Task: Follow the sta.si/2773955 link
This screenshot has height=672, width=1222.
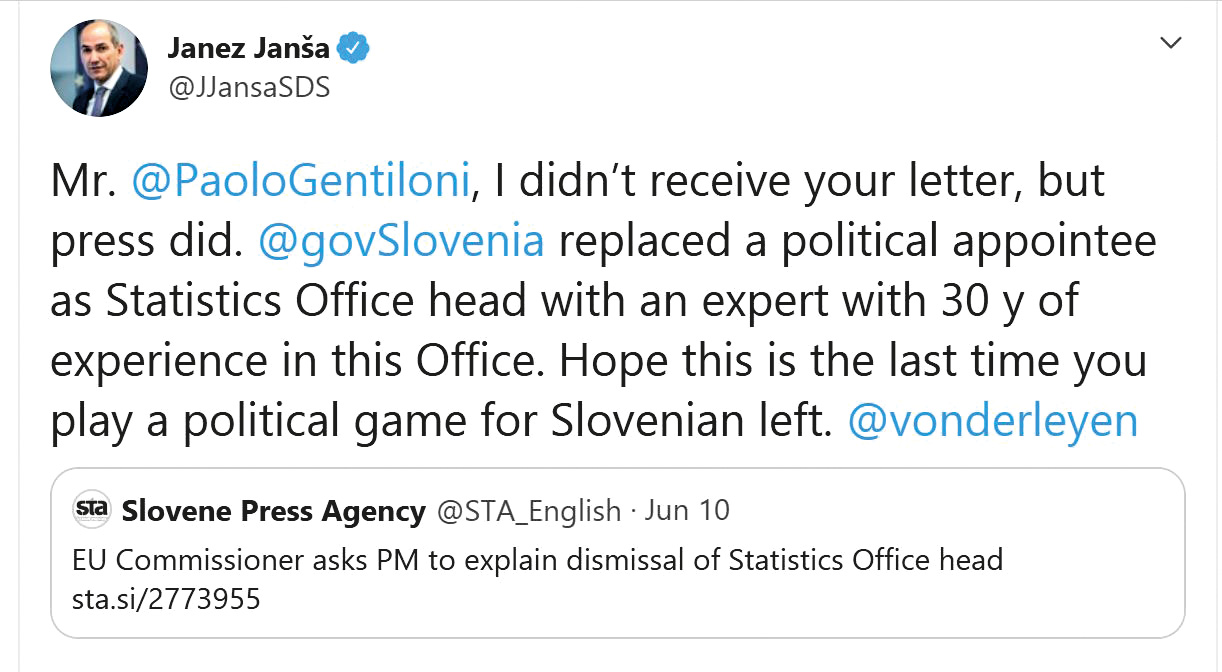Action: 166,599
